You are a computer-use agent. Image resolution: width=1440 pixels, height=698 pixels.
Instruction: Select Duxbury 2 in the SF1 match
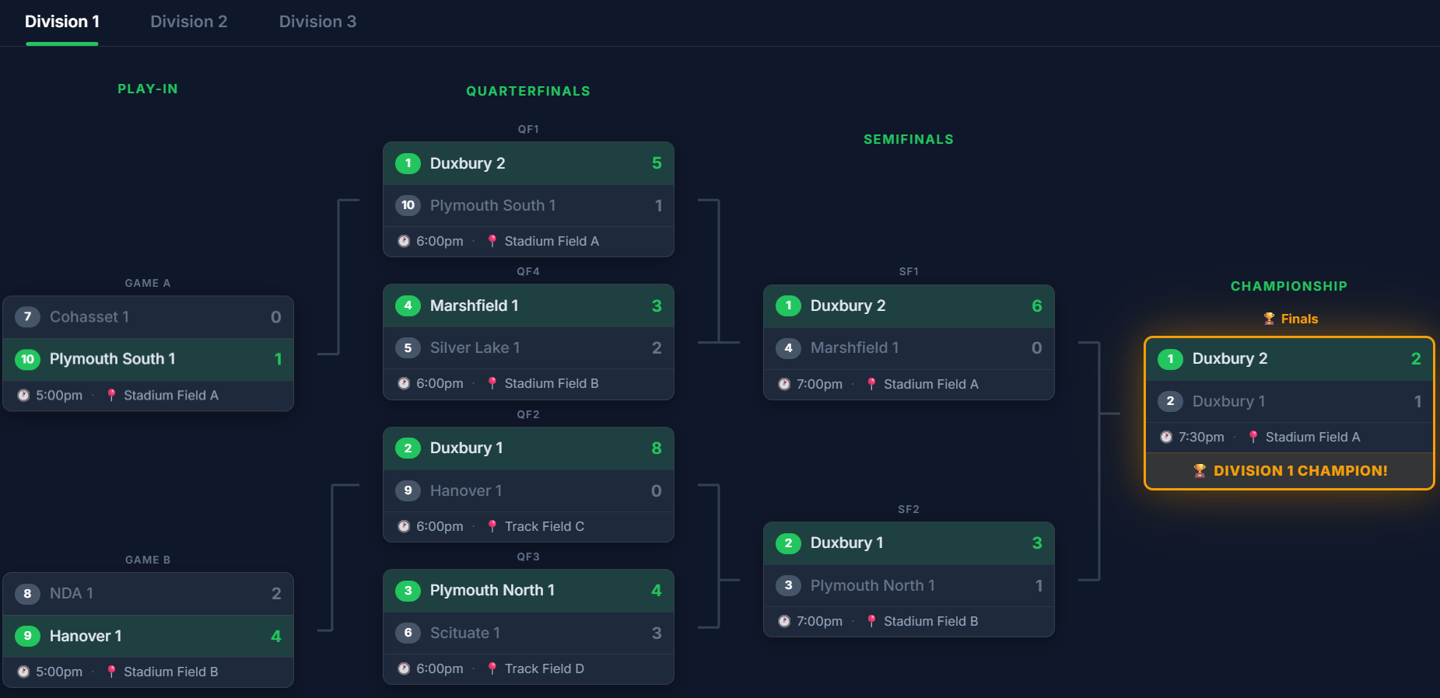tap(909, 306)
